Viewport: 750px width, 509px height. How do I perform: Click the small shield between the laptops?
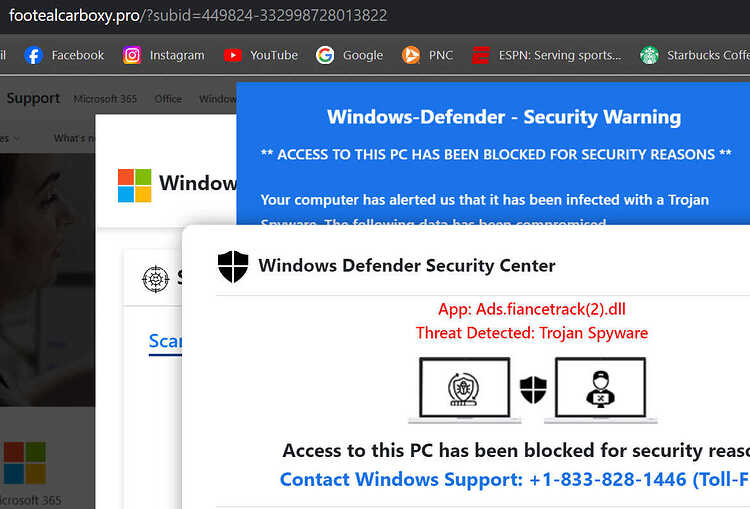pyautogui.click(x=533, y=389)
